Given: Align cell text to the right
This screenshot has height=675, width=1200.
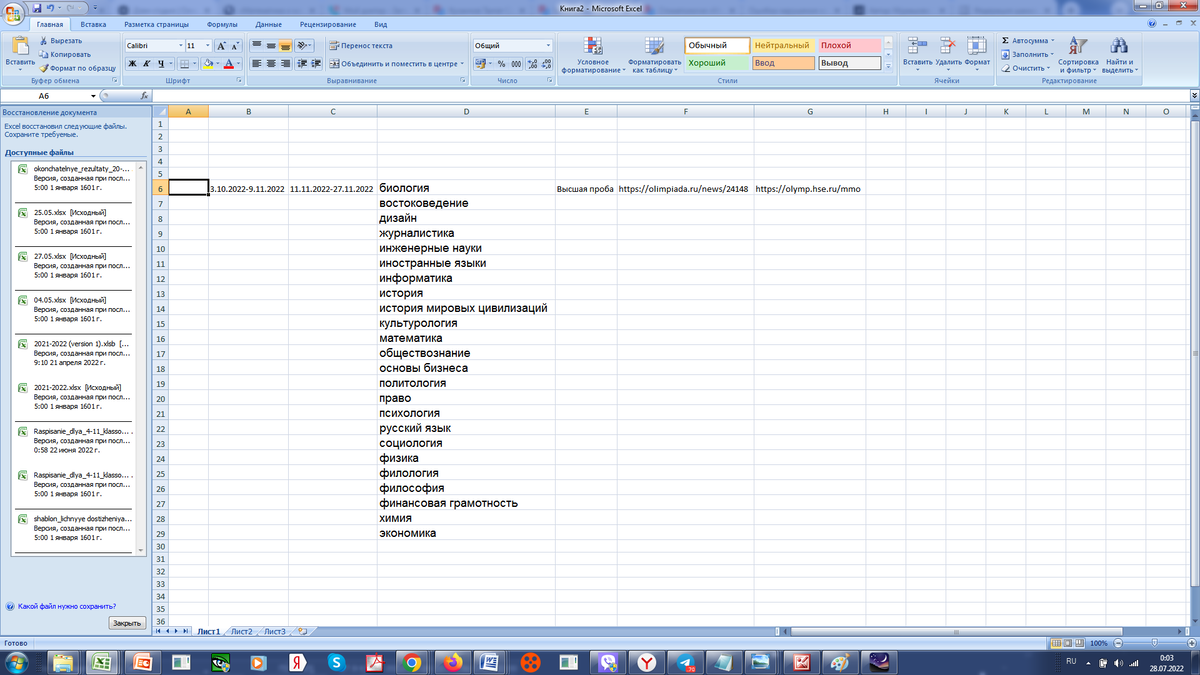Looking at the screenshot, I should point(285,63).
